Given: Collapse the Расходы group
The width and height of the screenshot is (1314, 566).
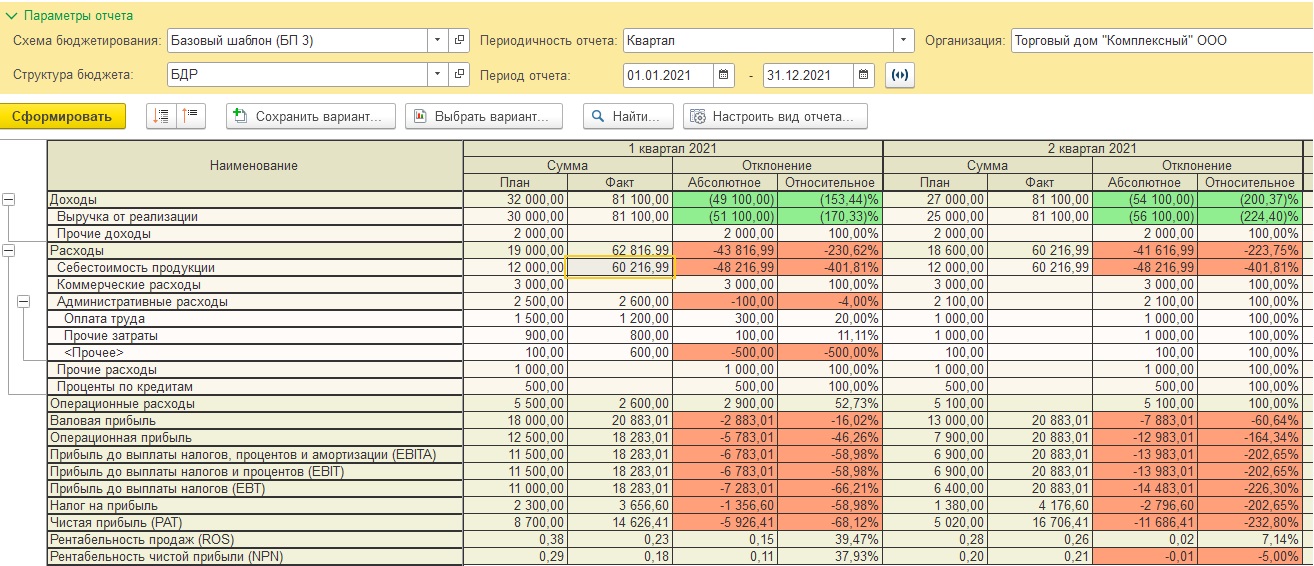Looking at the screenshot, I should coord(9,251).
